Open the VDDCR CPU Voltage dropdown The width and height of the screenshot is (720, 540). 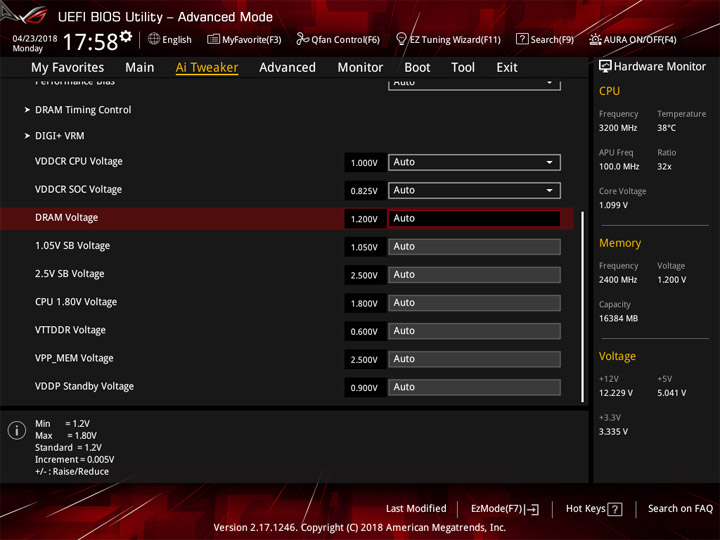tap(474, 162)
